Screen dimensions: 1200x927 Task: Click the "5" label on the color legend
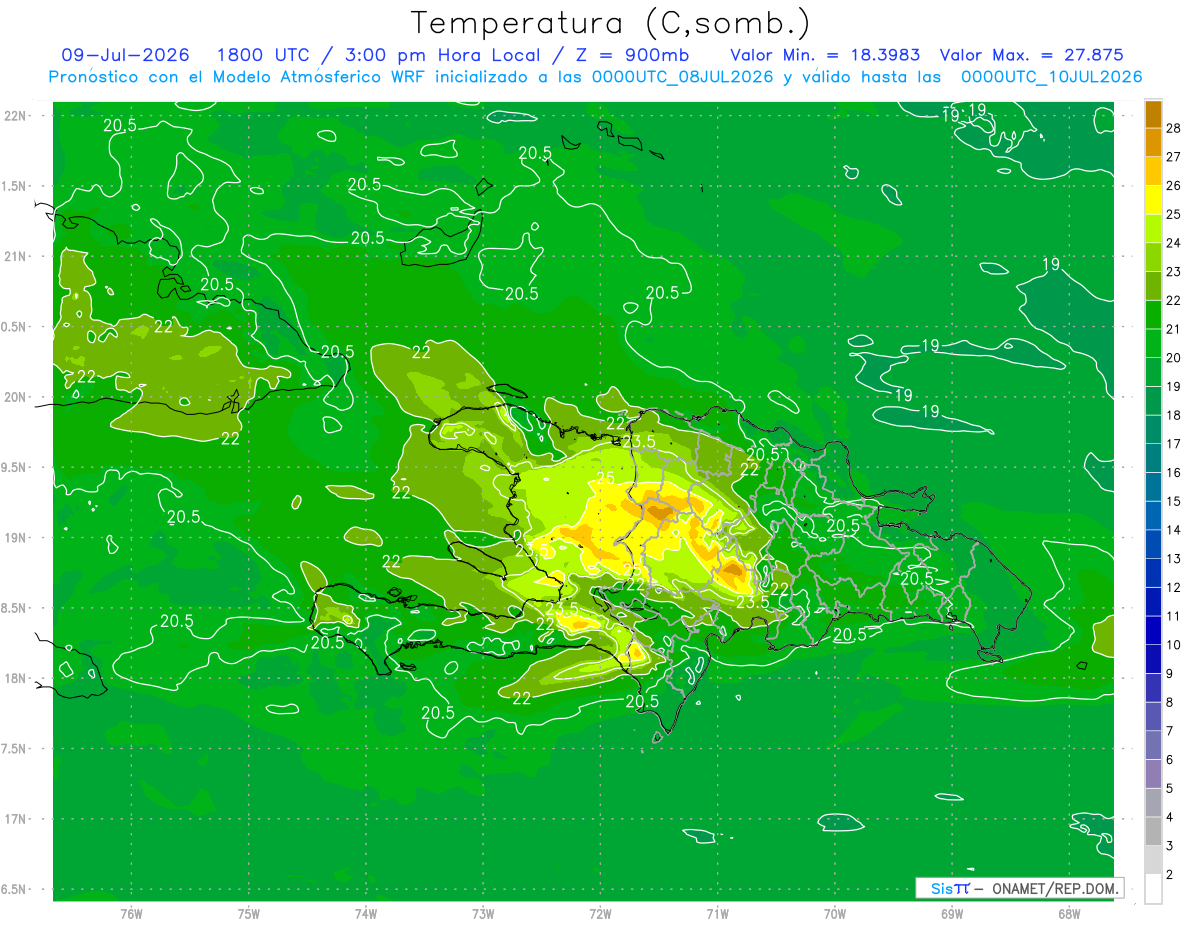(1171, 788)
